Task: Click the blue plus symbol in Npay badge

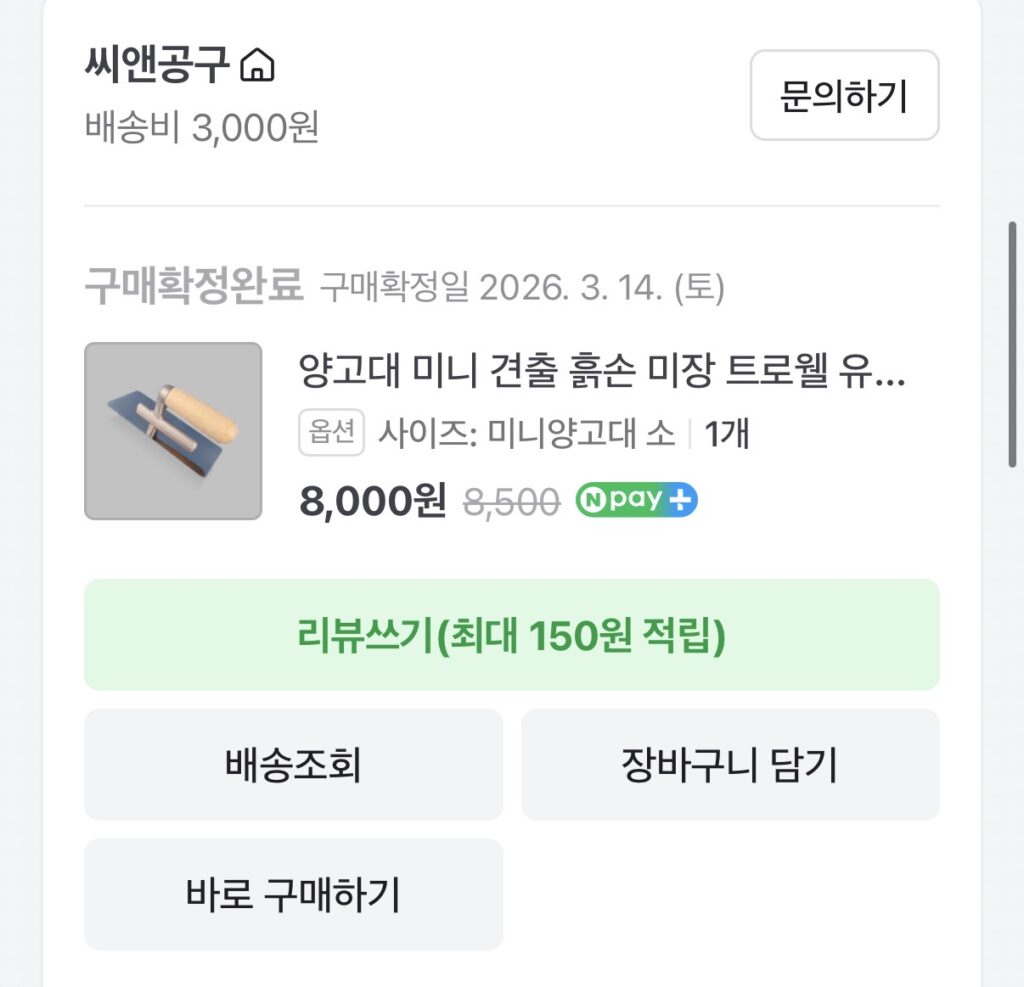Action: click(682, 500)
